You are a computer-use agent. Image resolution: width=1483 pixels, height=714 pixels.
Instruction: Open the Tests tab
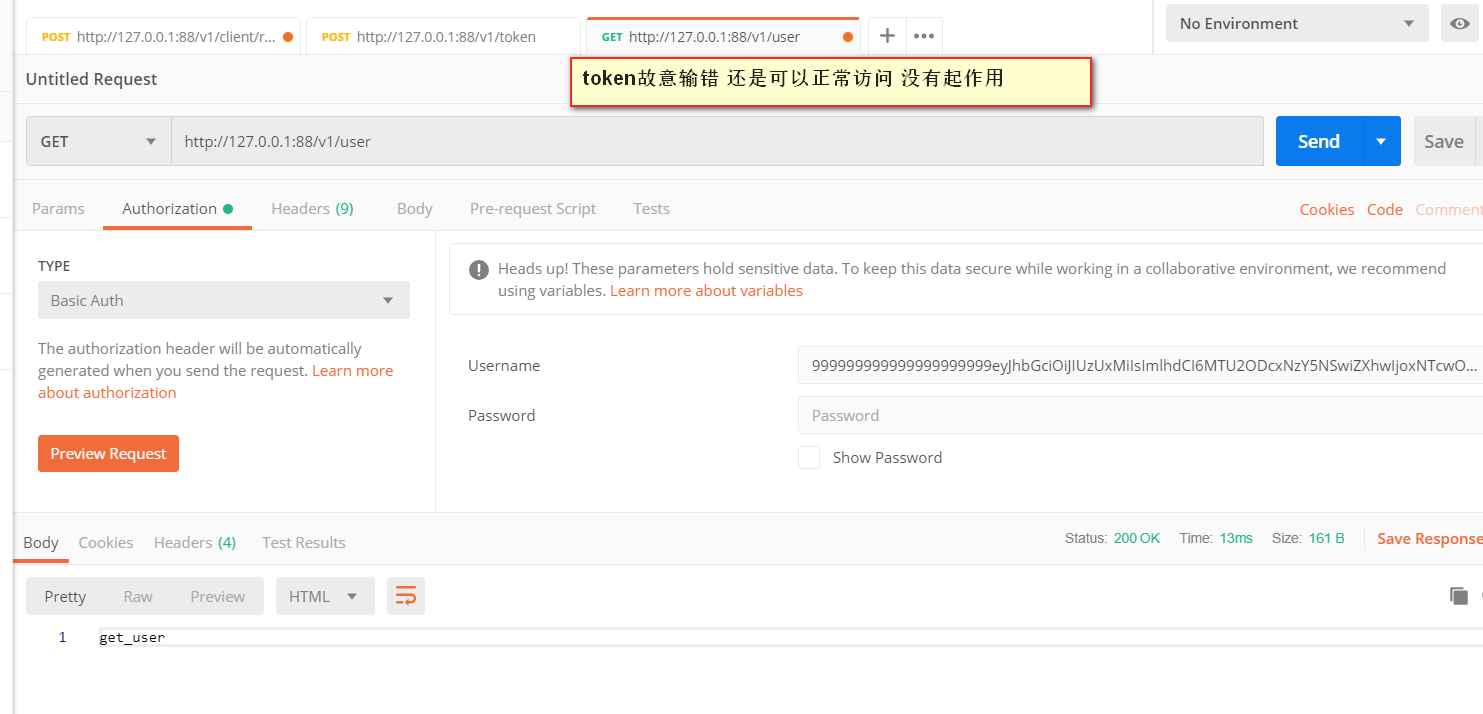(x=651, y=208)
